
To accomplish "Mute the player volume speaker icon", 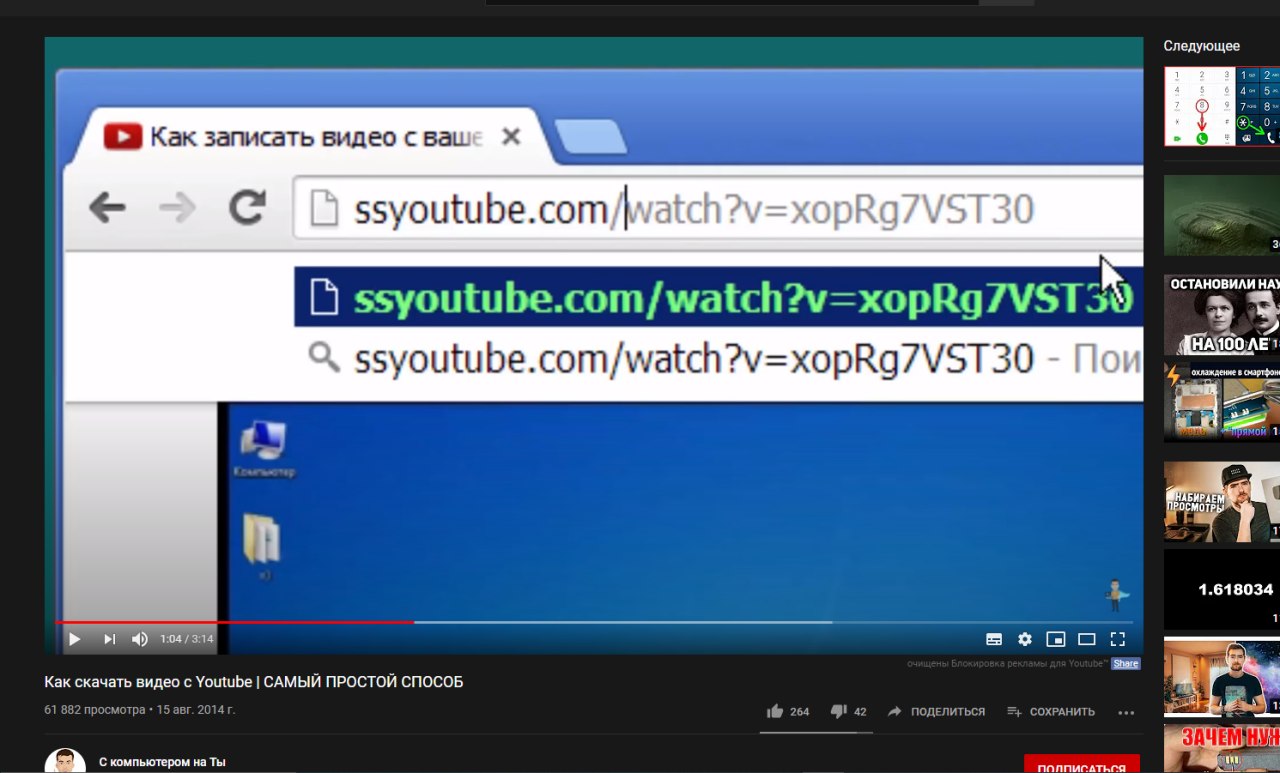I will (x=140, y=639).
